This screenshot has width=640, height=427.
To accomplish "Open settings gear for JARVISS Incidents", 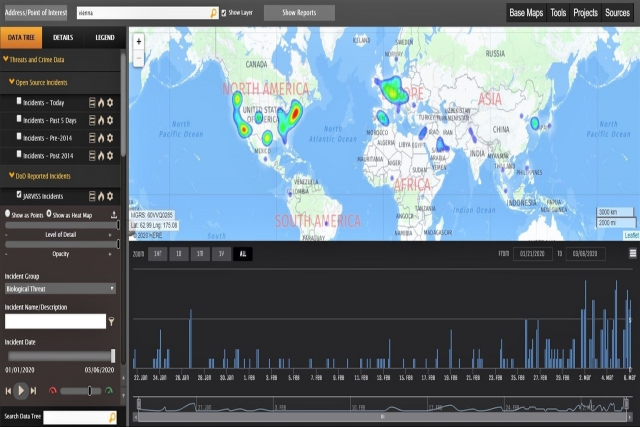I will [x=110, y=196].
